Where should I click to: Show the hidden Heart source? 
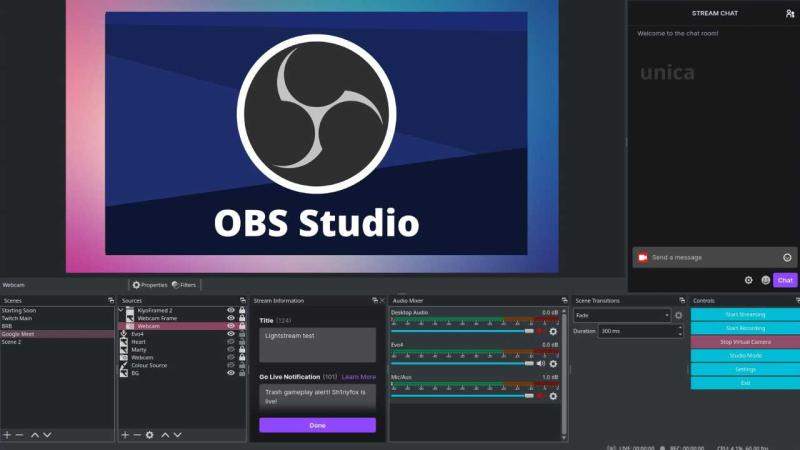click(x=231, y=342)
